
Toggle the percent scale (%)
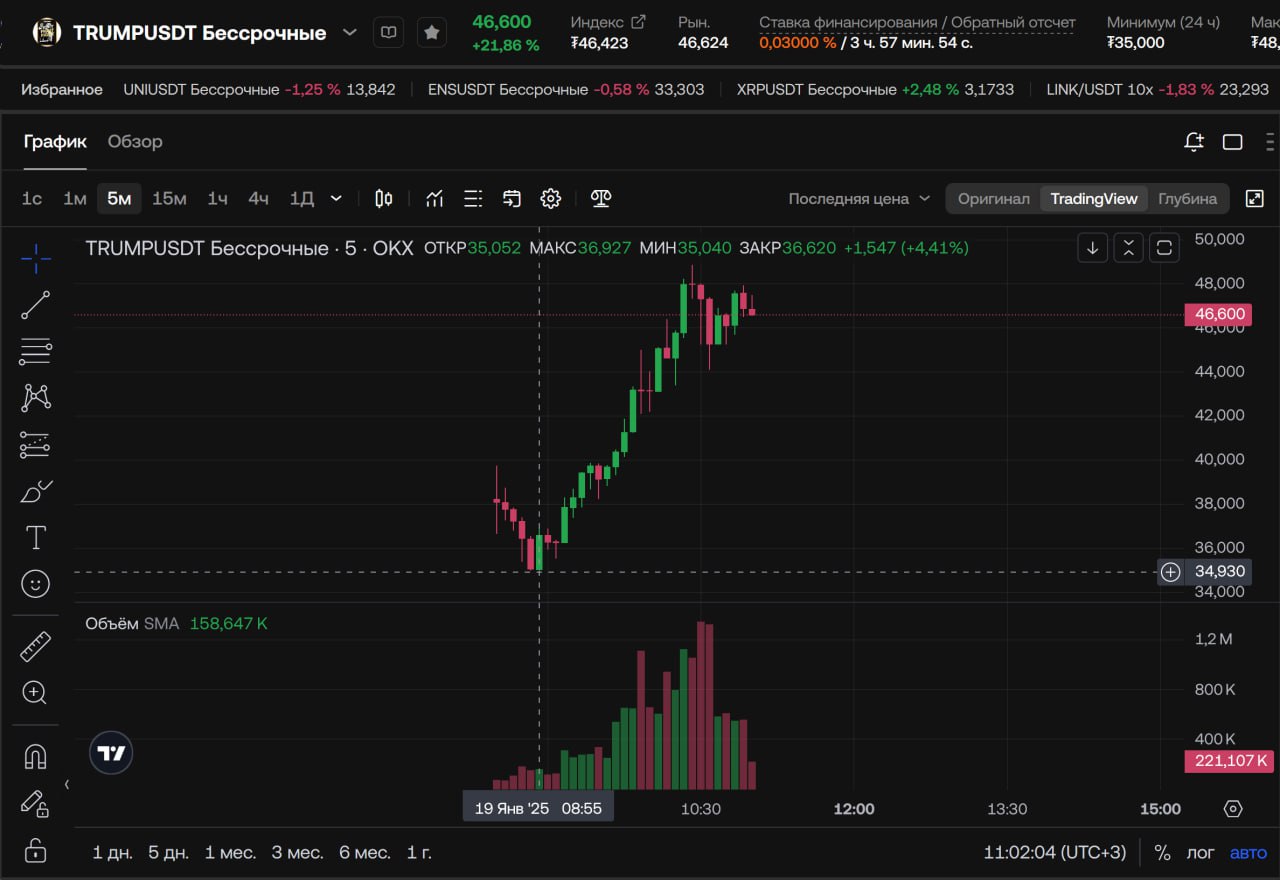pyautogui.click(x=1162, y=853)
